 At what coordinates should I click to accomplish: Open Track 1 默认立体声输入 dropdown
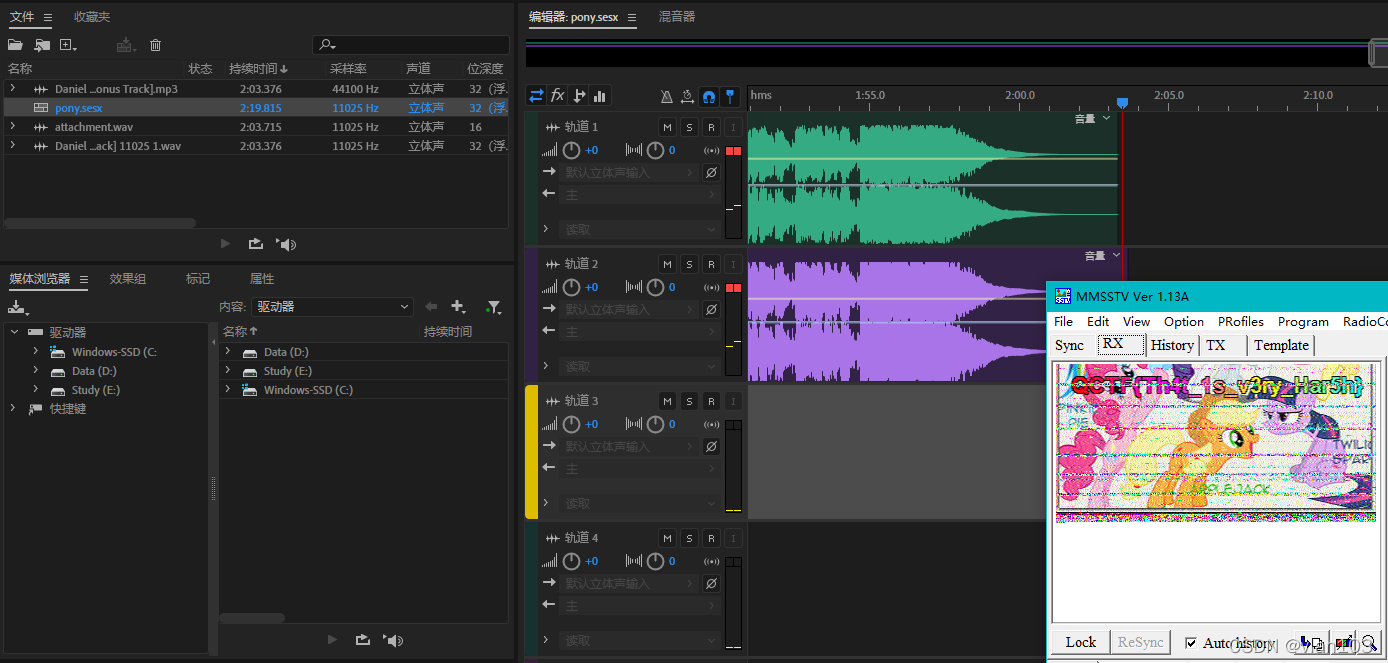point(627,172)
